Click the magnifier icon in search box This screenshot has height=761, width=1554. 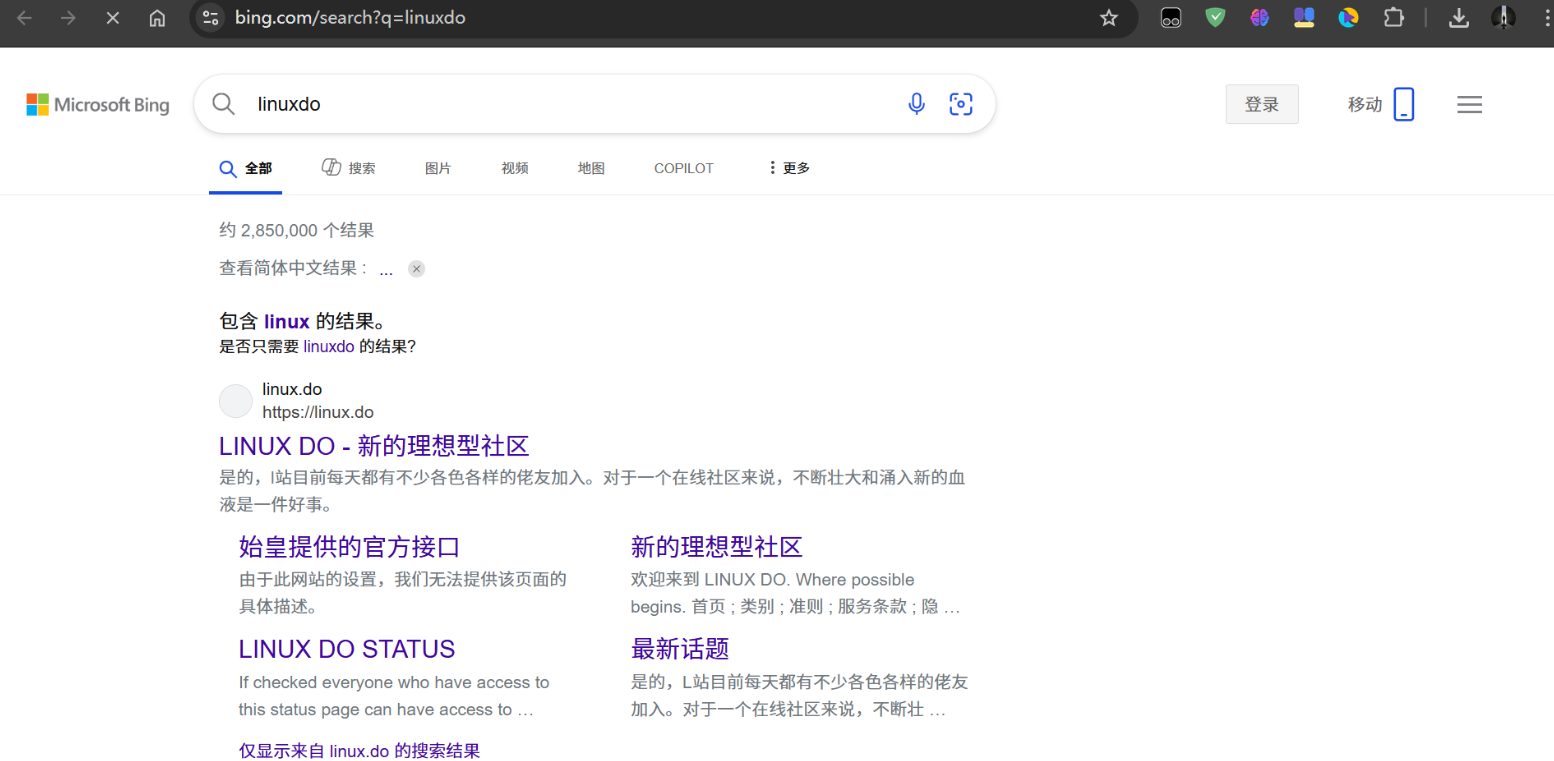point(224,104)
